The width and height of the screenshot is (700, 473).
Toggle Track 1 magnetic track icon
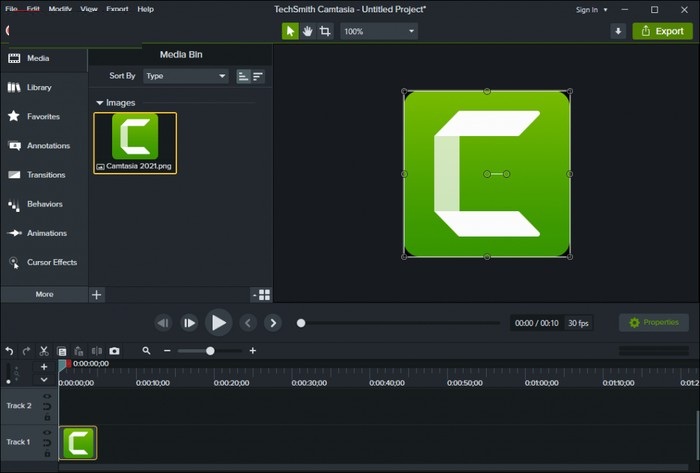47,443
